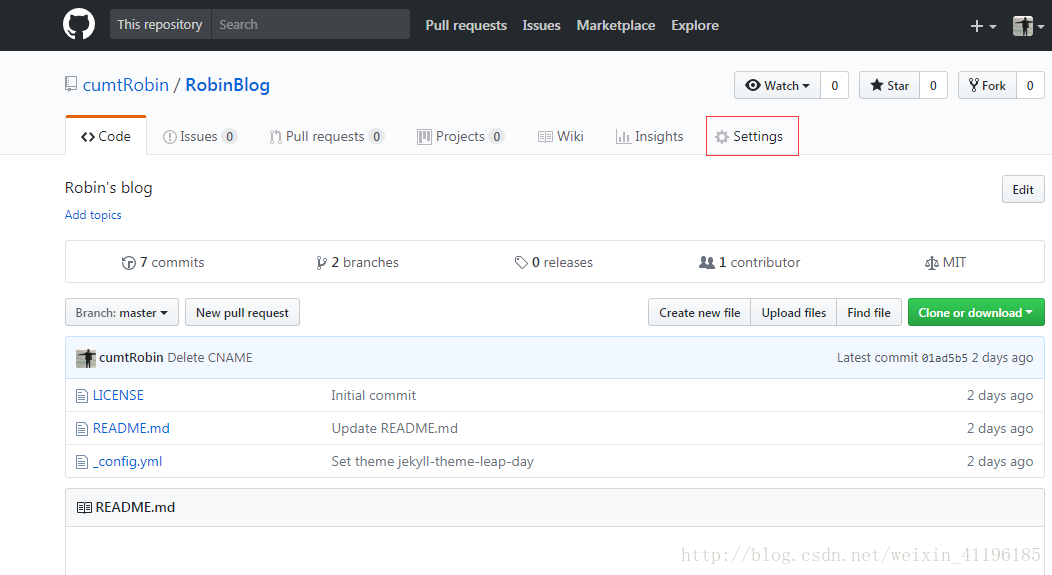Switch to the repository Pull requests tab
Viewport: 1052px width, 575px height.
pyautogui.click(x=327, y=136)
